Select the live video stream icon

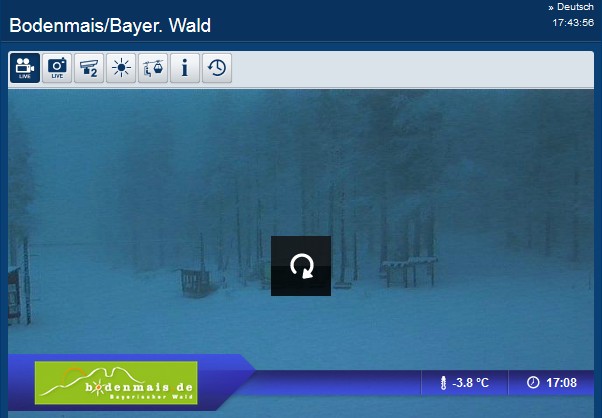pyautogui.click(x=25, y=68)
